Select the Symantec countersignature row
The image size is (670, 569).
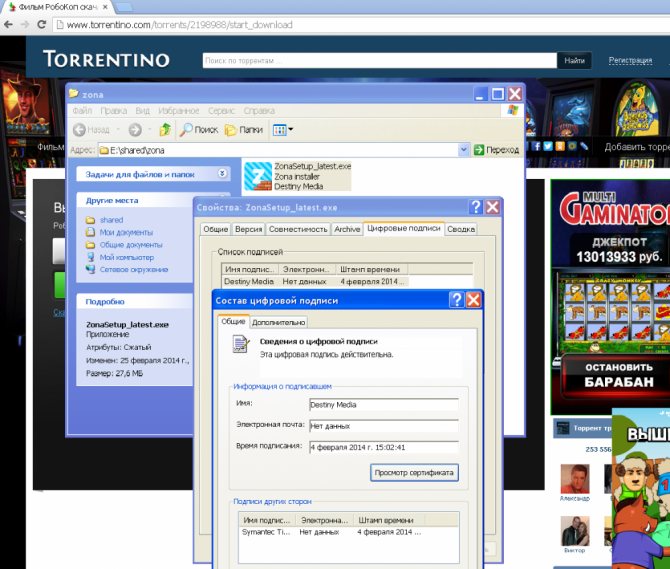pyautogui.click(x=348, y=532)
